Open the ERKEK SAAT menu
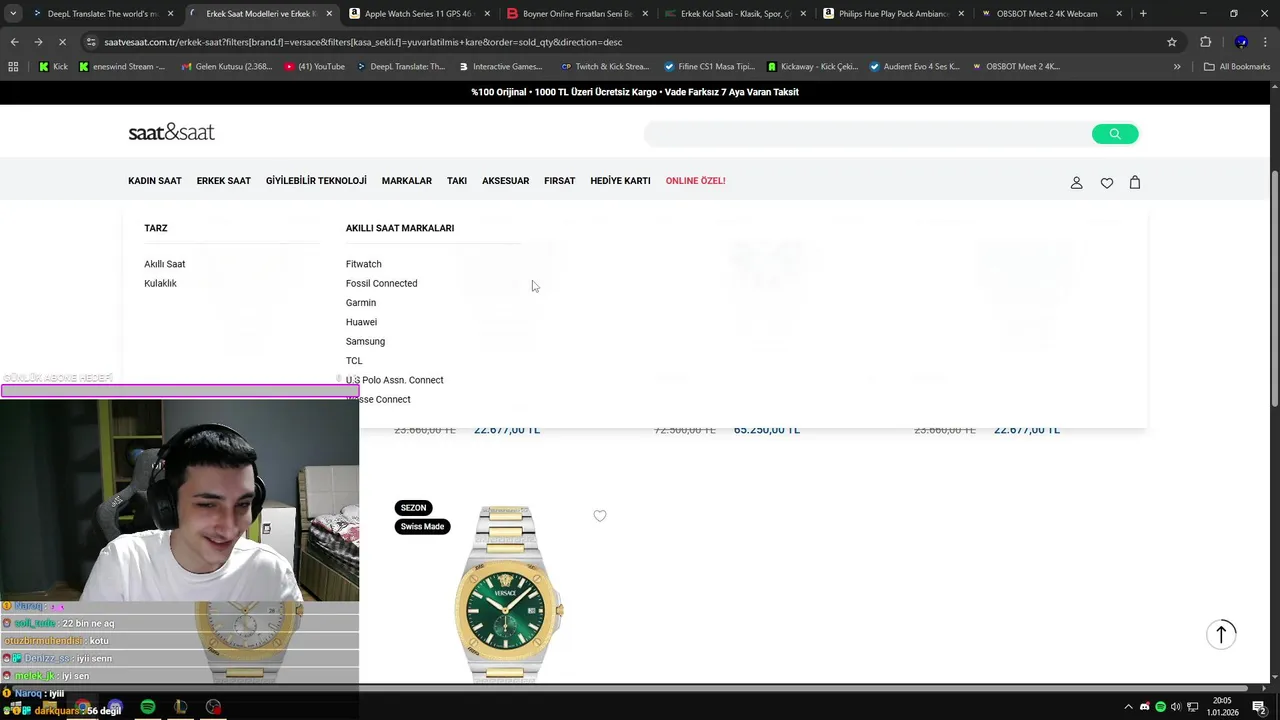The image size is (1280, 720). (x=224, y=181)
